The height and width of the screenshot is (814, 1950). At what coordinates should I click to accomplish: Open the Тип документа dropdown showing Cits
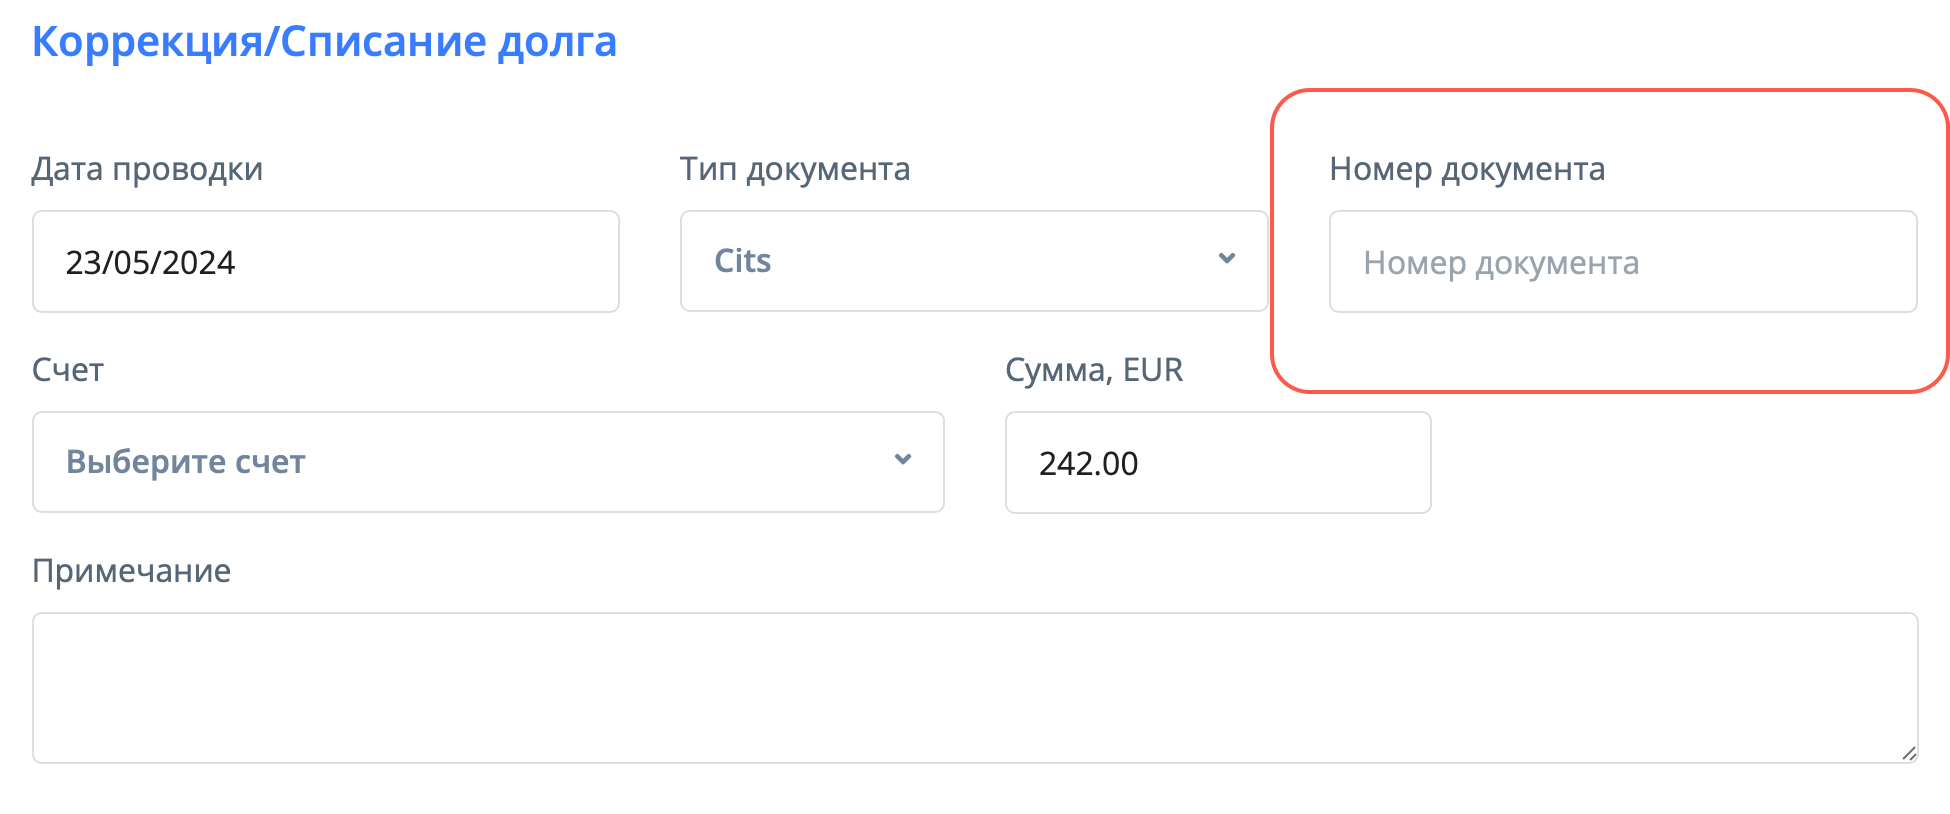(973, 261)
